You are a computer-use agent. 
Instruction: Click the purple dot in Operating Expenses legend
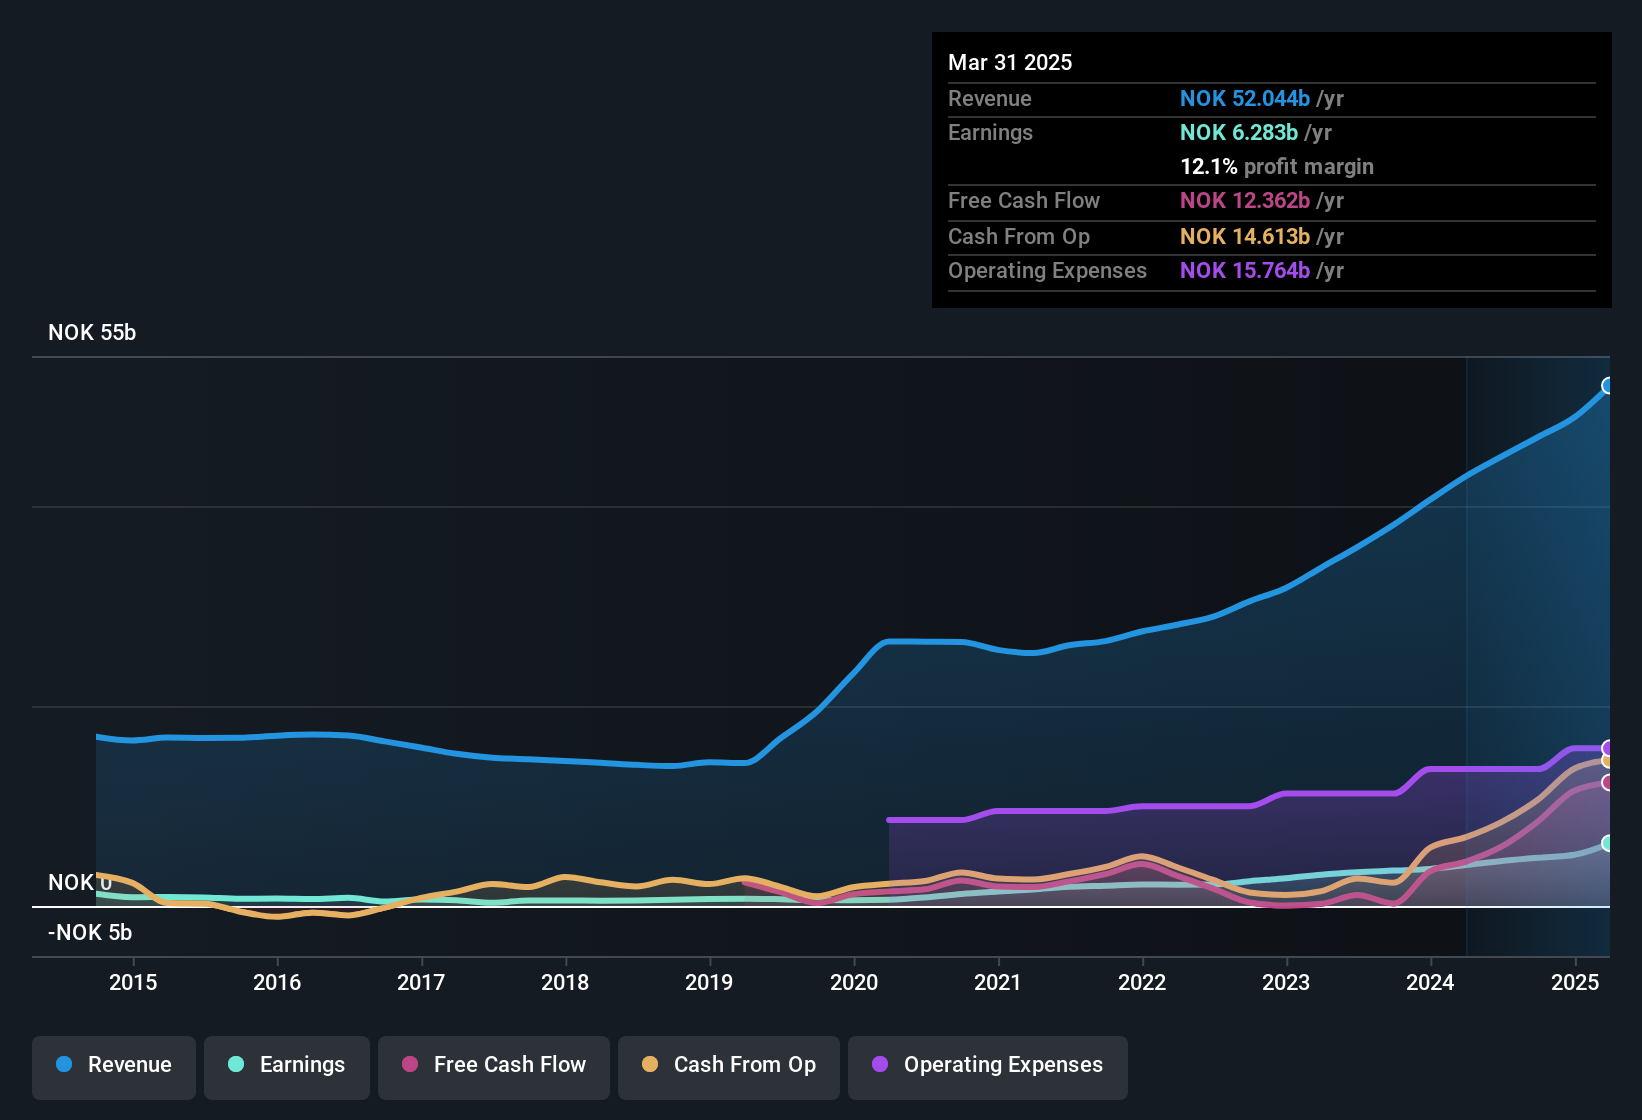pos(880,1064)
